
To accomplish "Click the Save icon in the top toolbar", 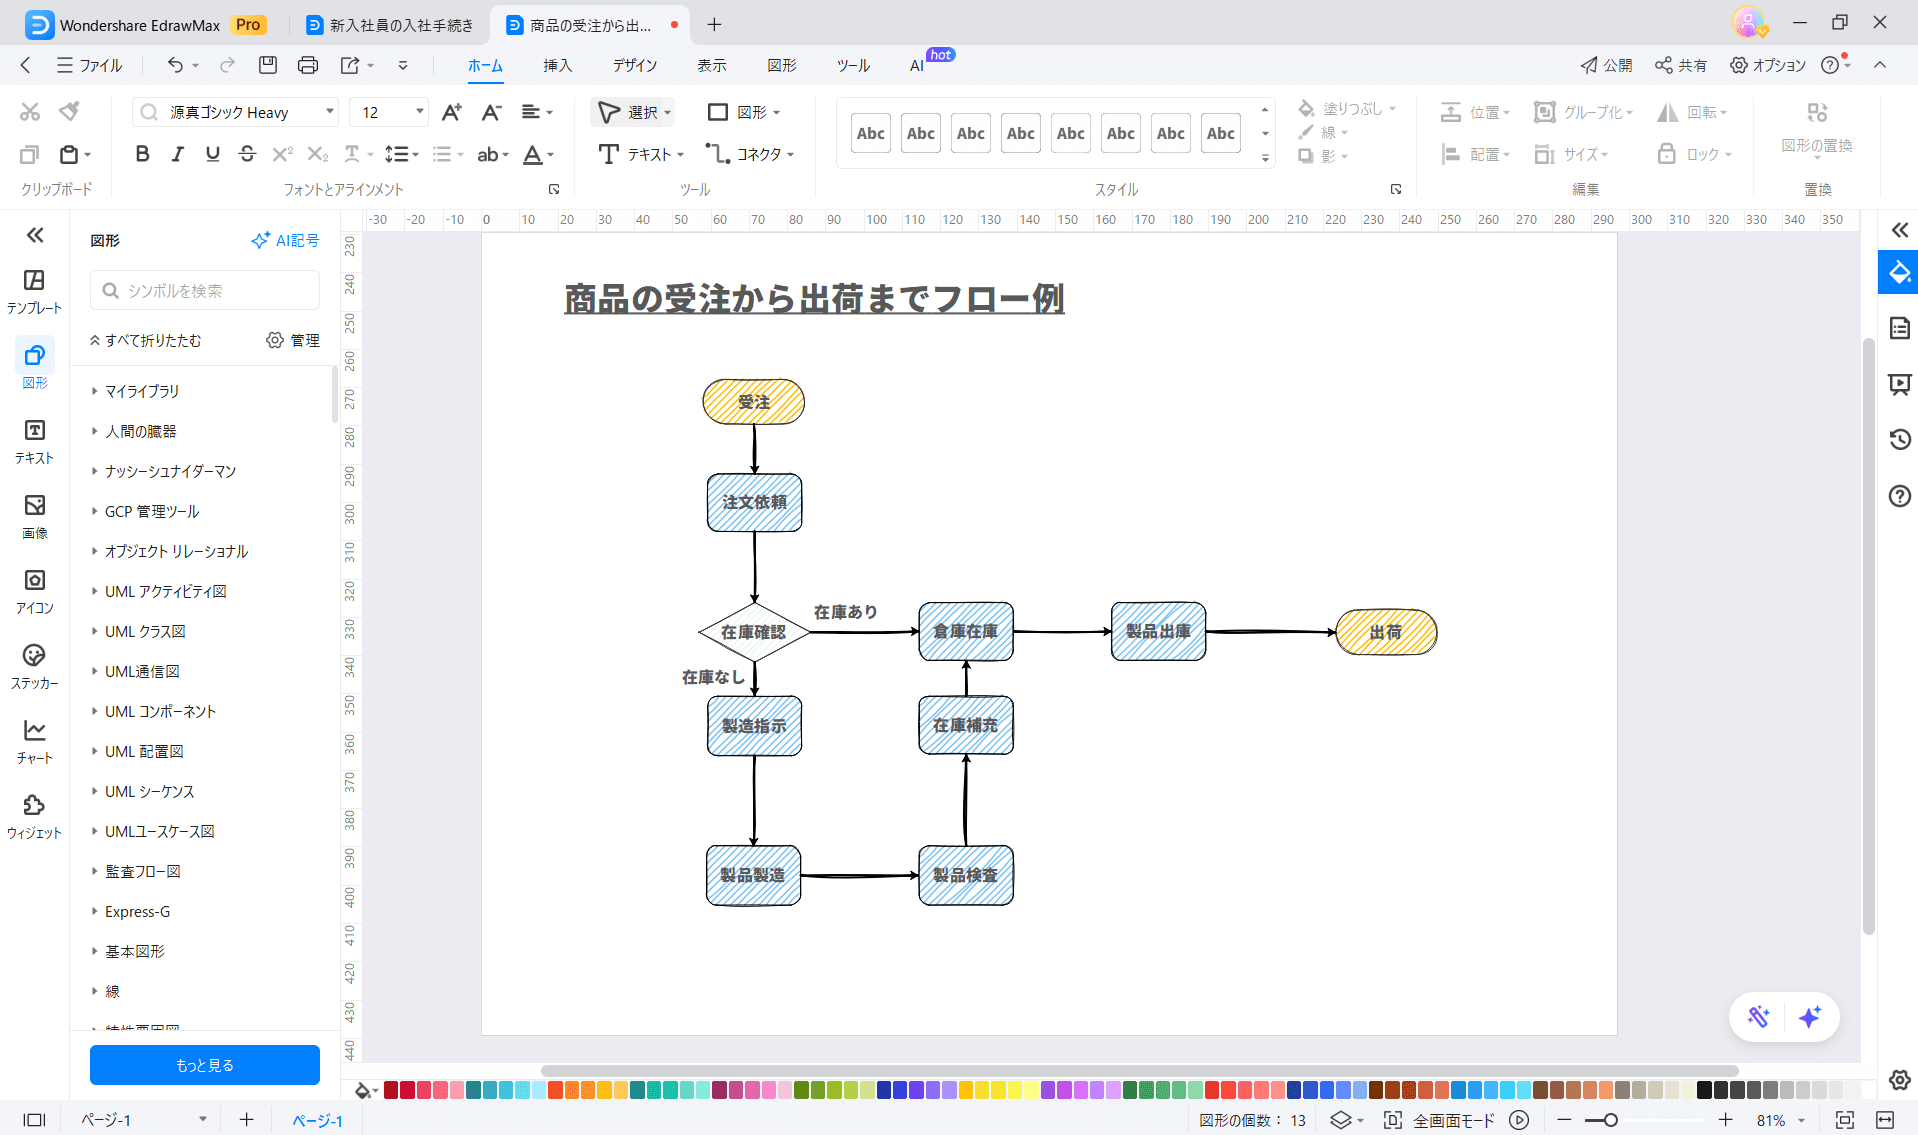I will pos(267,65).
